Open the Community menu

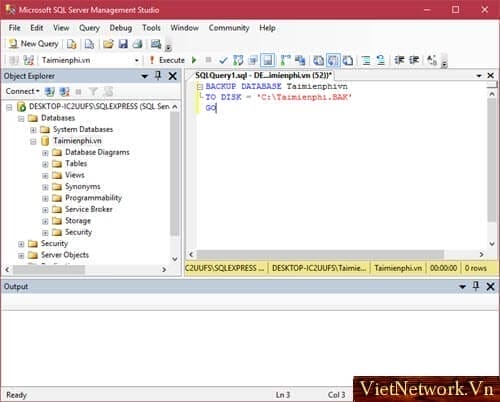(229, 28)
